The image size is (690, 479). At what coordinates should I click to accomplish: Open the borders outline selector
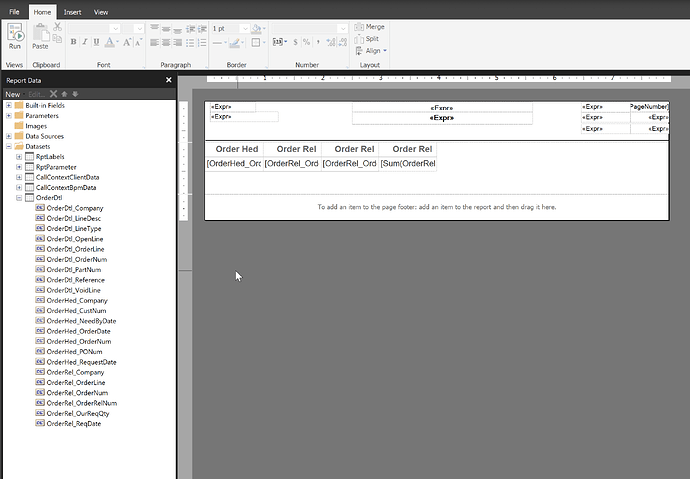point(258,43)
